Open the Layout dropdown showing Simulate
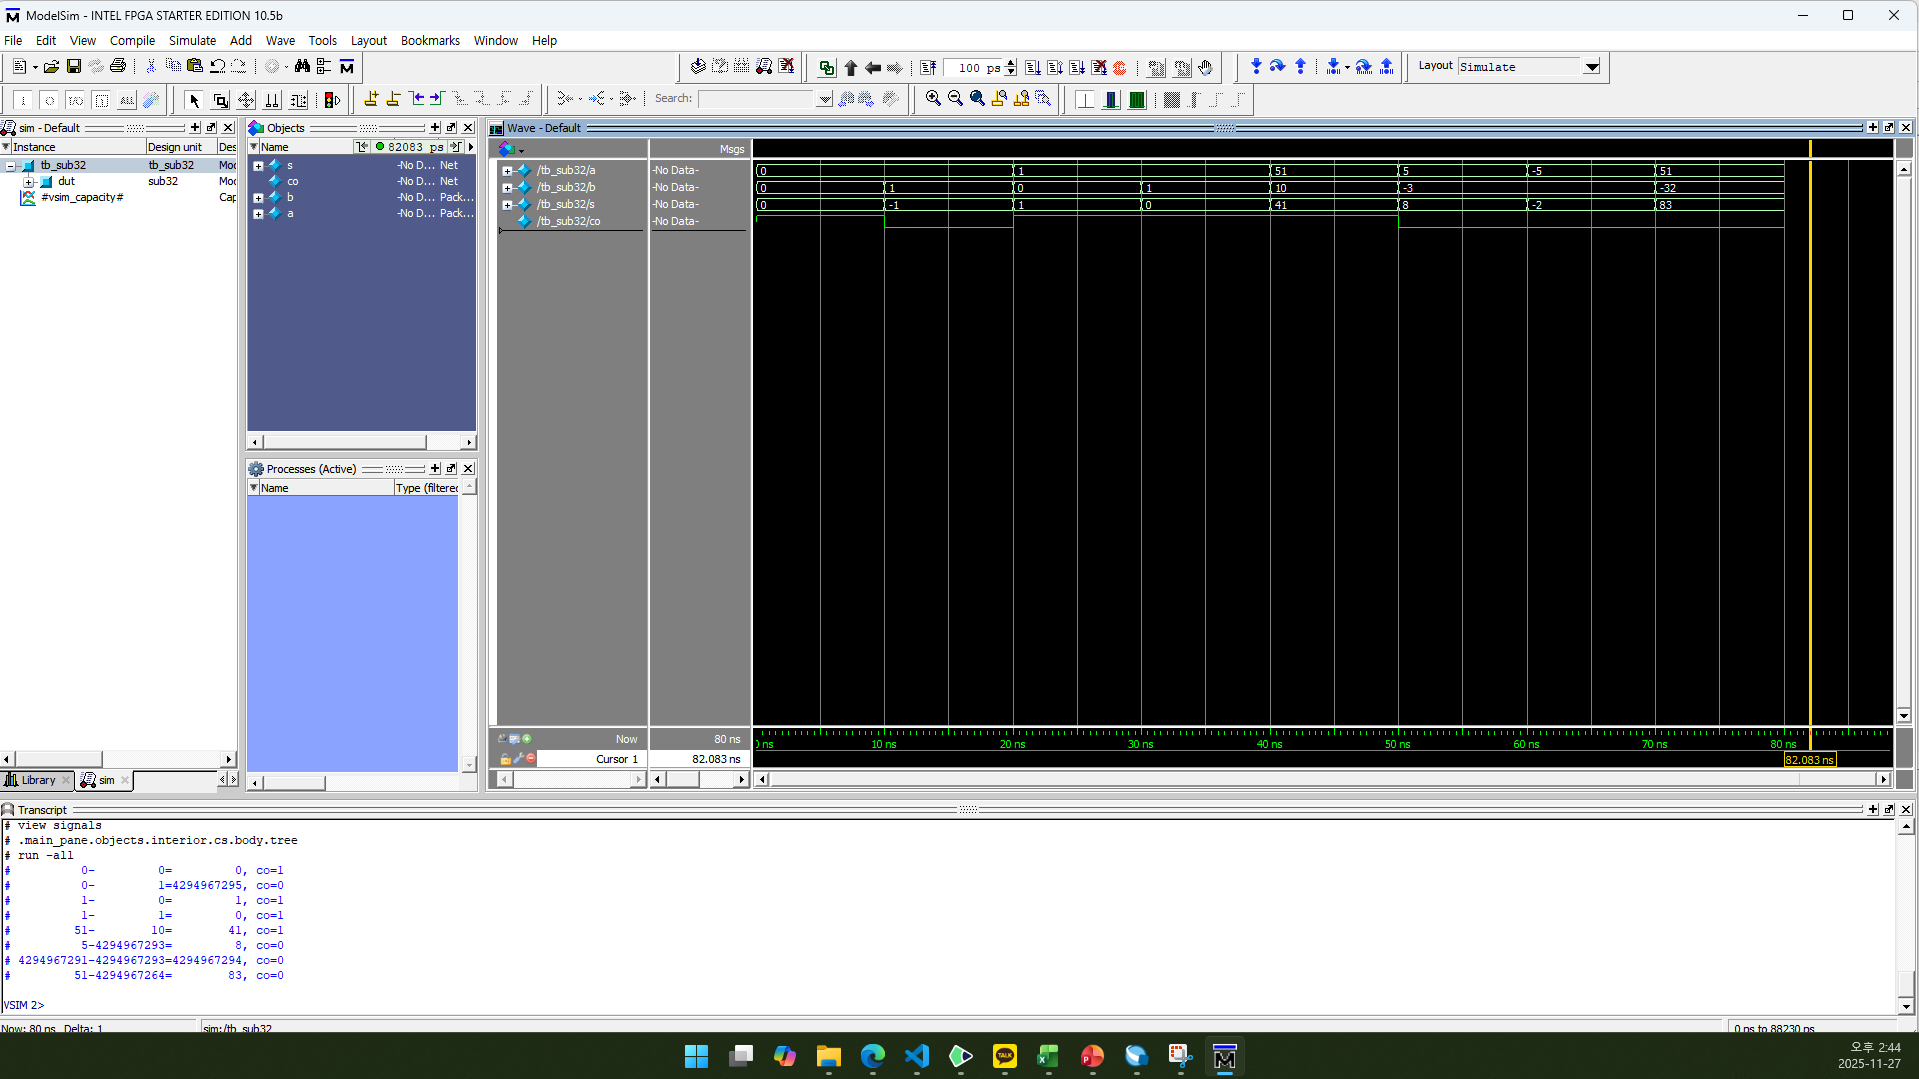The width and height of the screenshot is (1919, 1079). [1591, 67]
